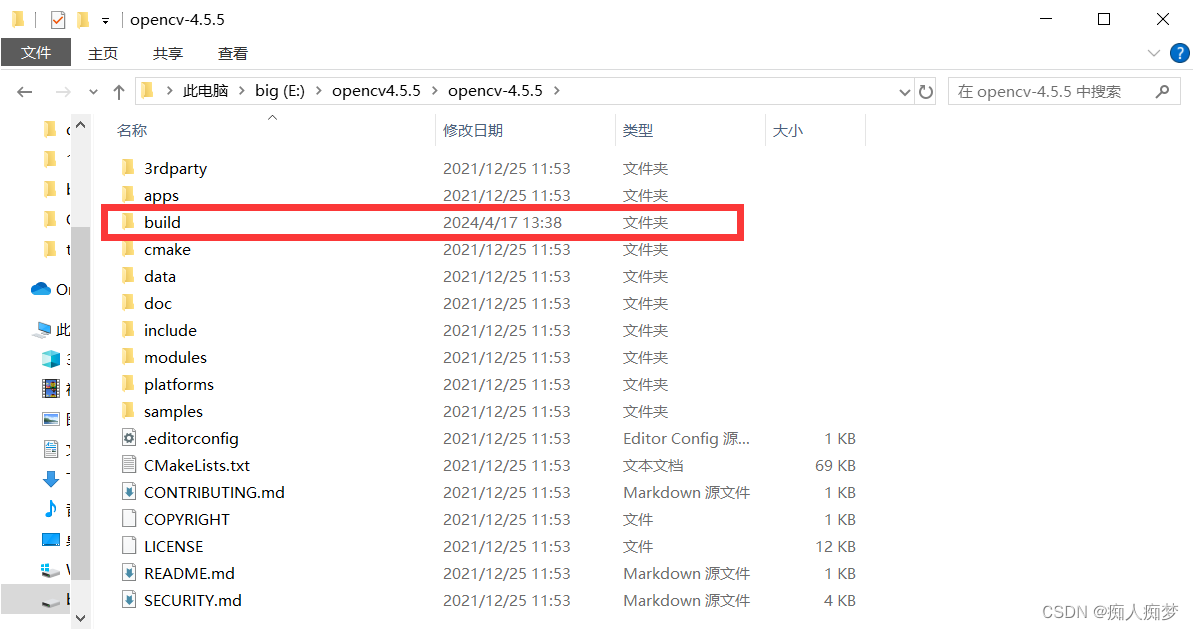Click the 3D objects cube icon in sidebar
The image size is (1194, 630).
[x=50, y=358]
